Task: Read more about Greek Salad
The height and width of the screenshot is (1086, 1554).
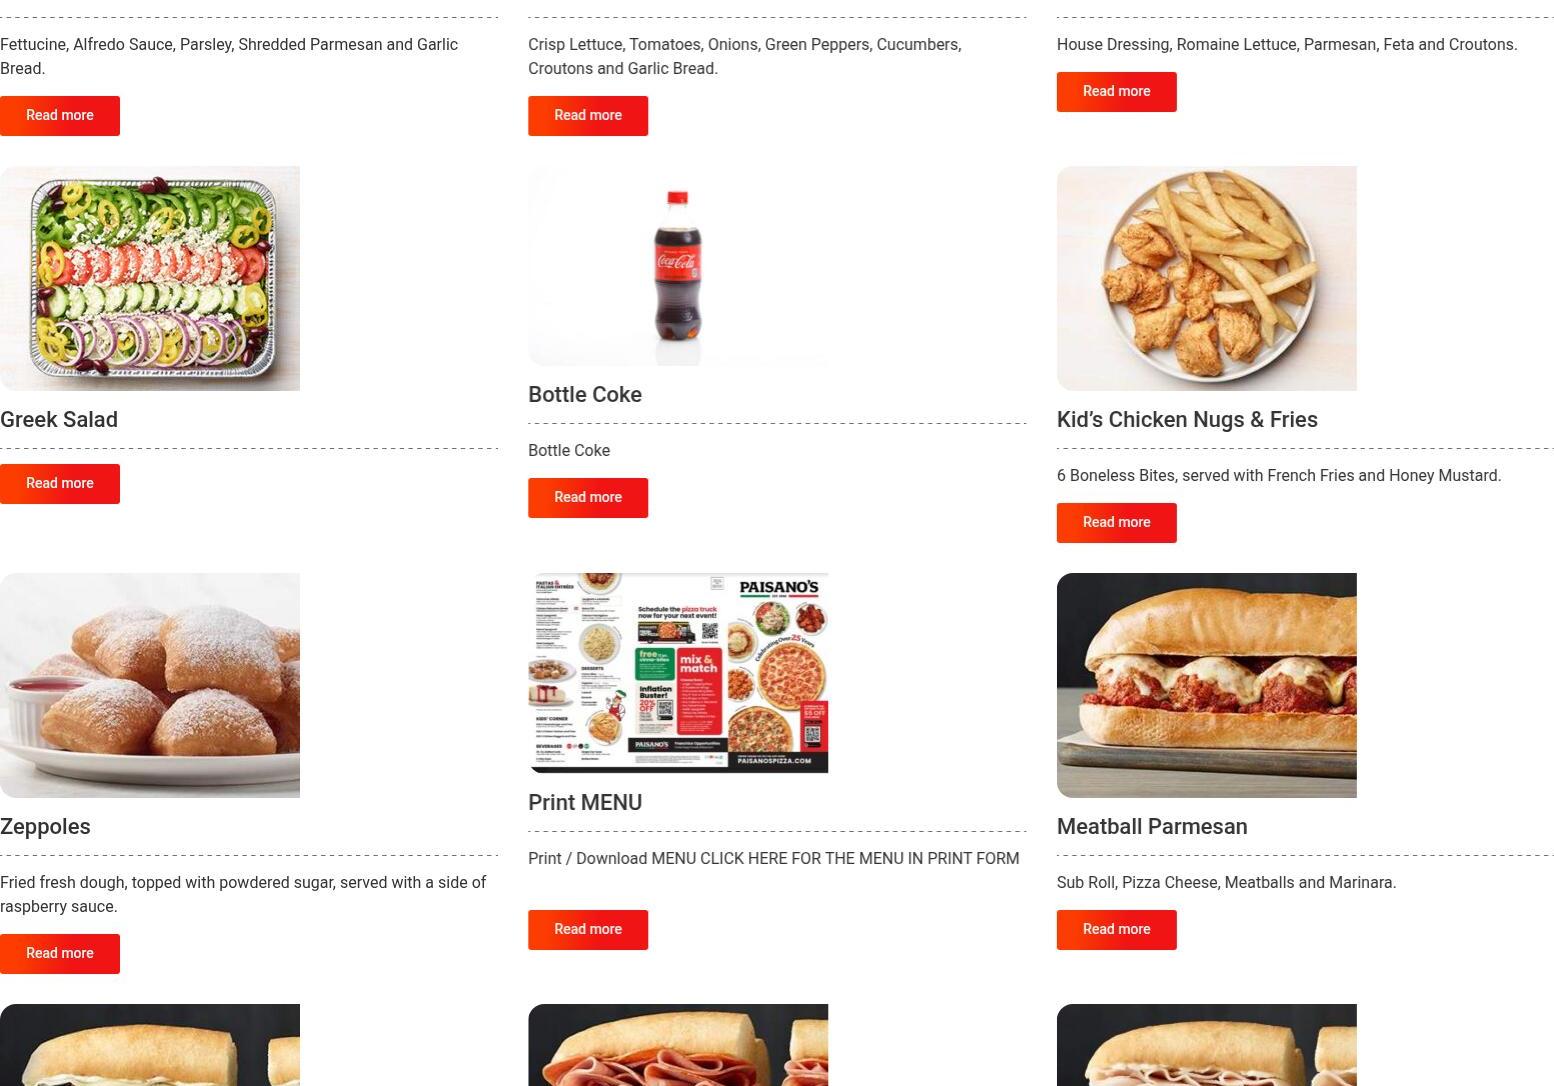Action: [60, 484]
